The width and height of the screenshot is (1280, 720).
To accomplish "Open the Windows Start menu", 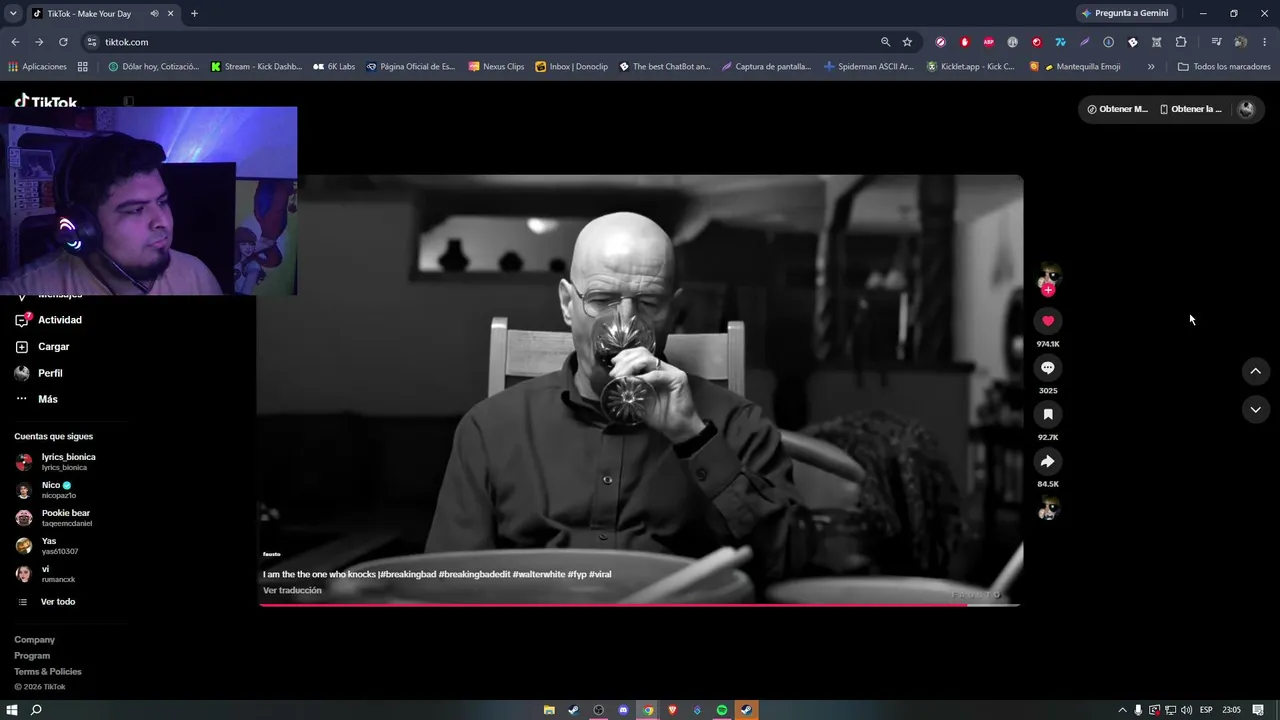I will [12, 710].
